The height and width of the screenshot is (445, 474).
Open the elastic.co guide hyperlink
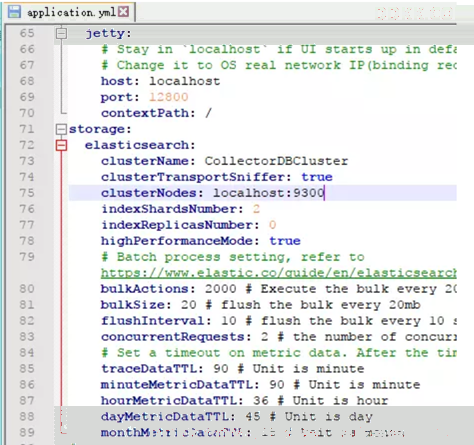(278, 273)
